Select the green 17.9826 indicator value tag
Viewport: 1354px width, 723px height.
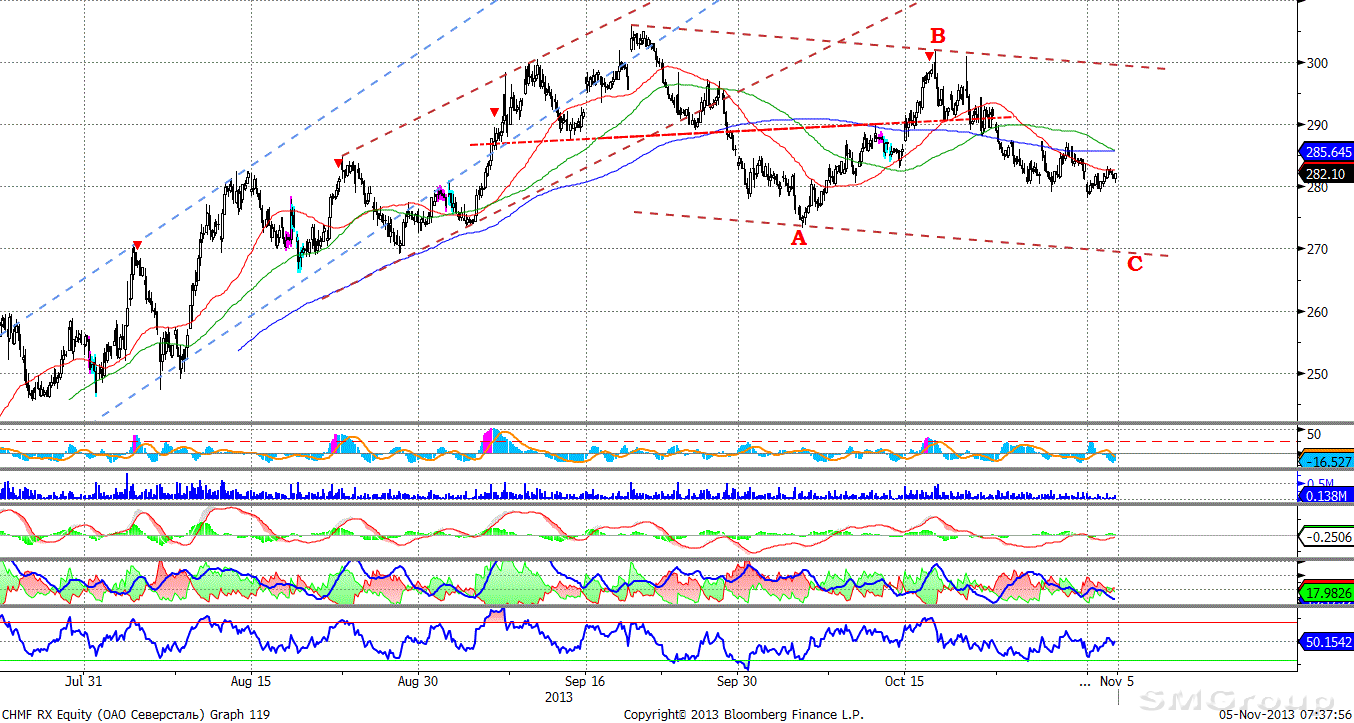tap(1327, 594)
